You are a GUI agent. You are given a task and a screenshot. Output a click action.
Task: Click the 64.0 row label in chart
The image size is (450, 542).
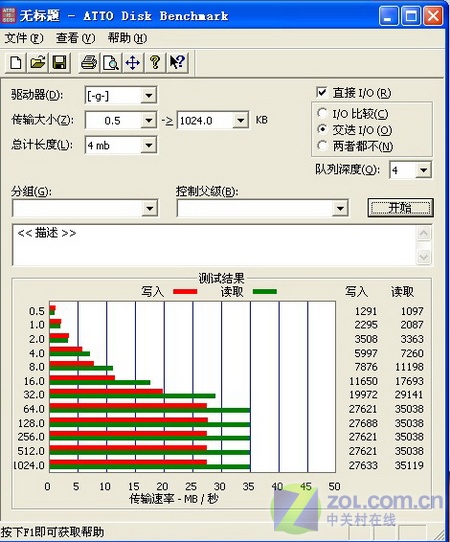point(34,409)
